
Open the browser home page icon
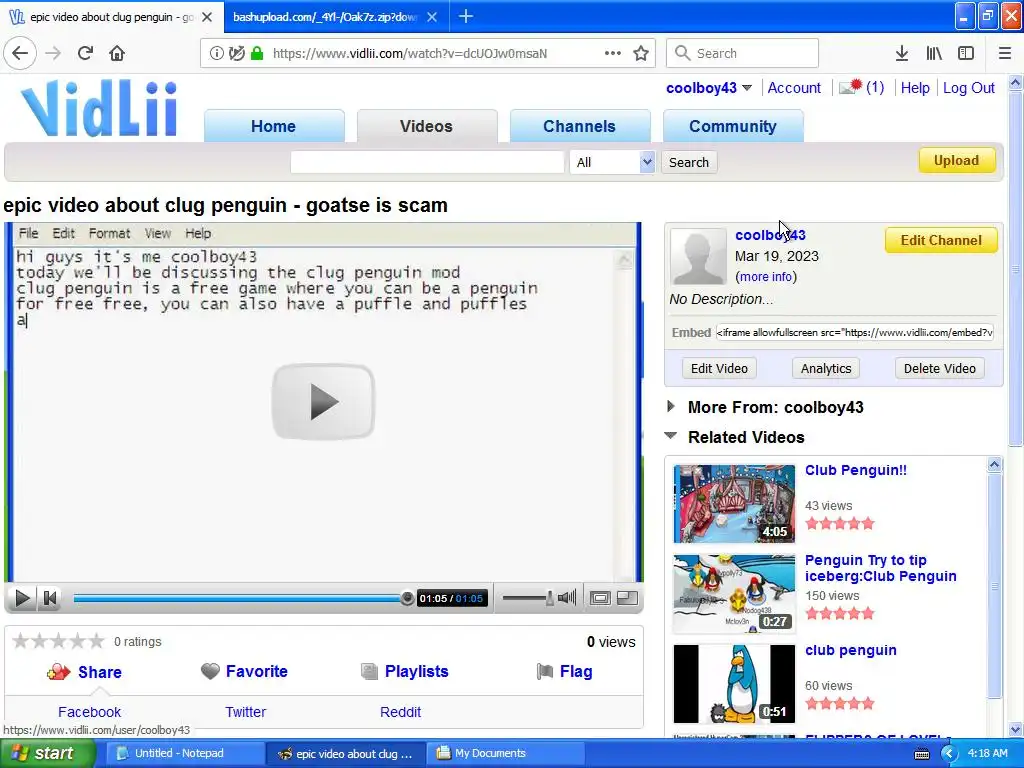click(117, 54)
